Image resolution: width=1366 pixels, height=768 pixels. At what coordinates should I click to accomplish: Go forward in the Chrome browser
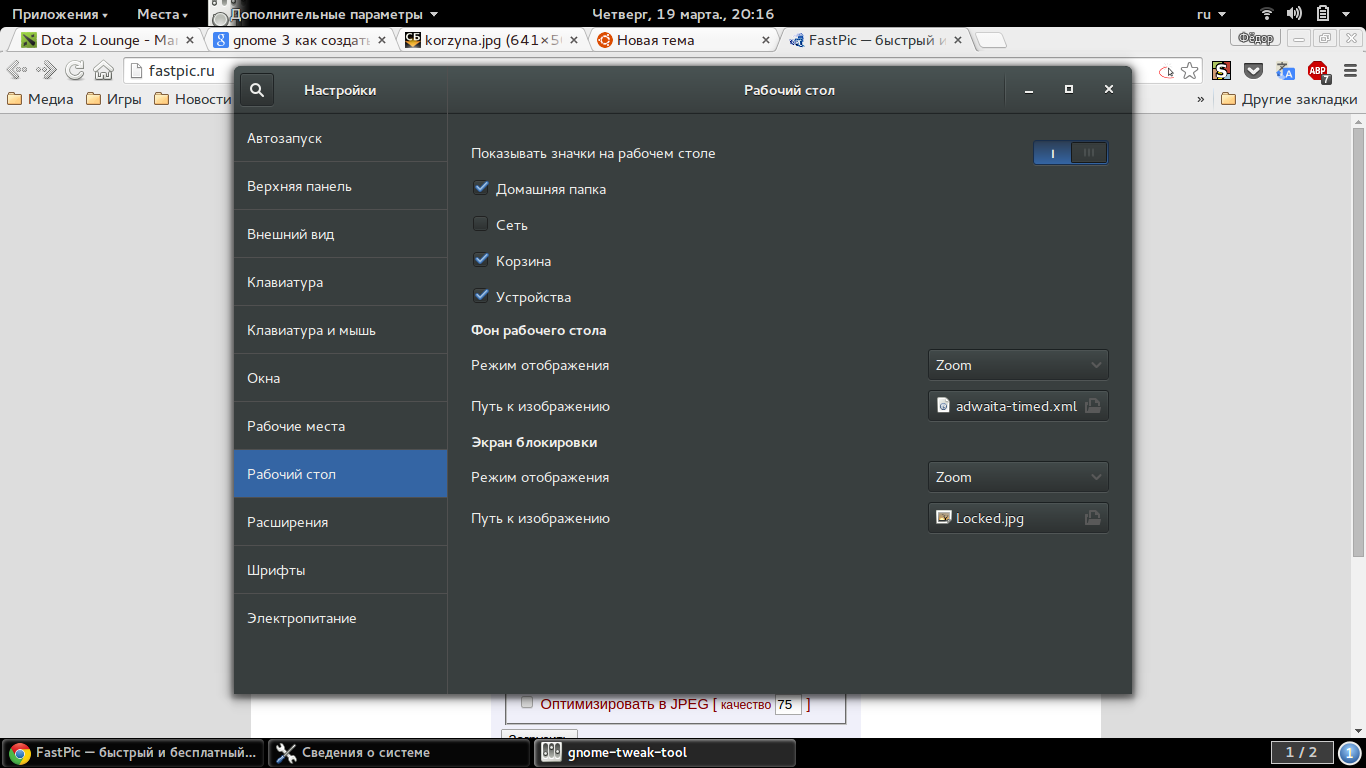(46, 71)
